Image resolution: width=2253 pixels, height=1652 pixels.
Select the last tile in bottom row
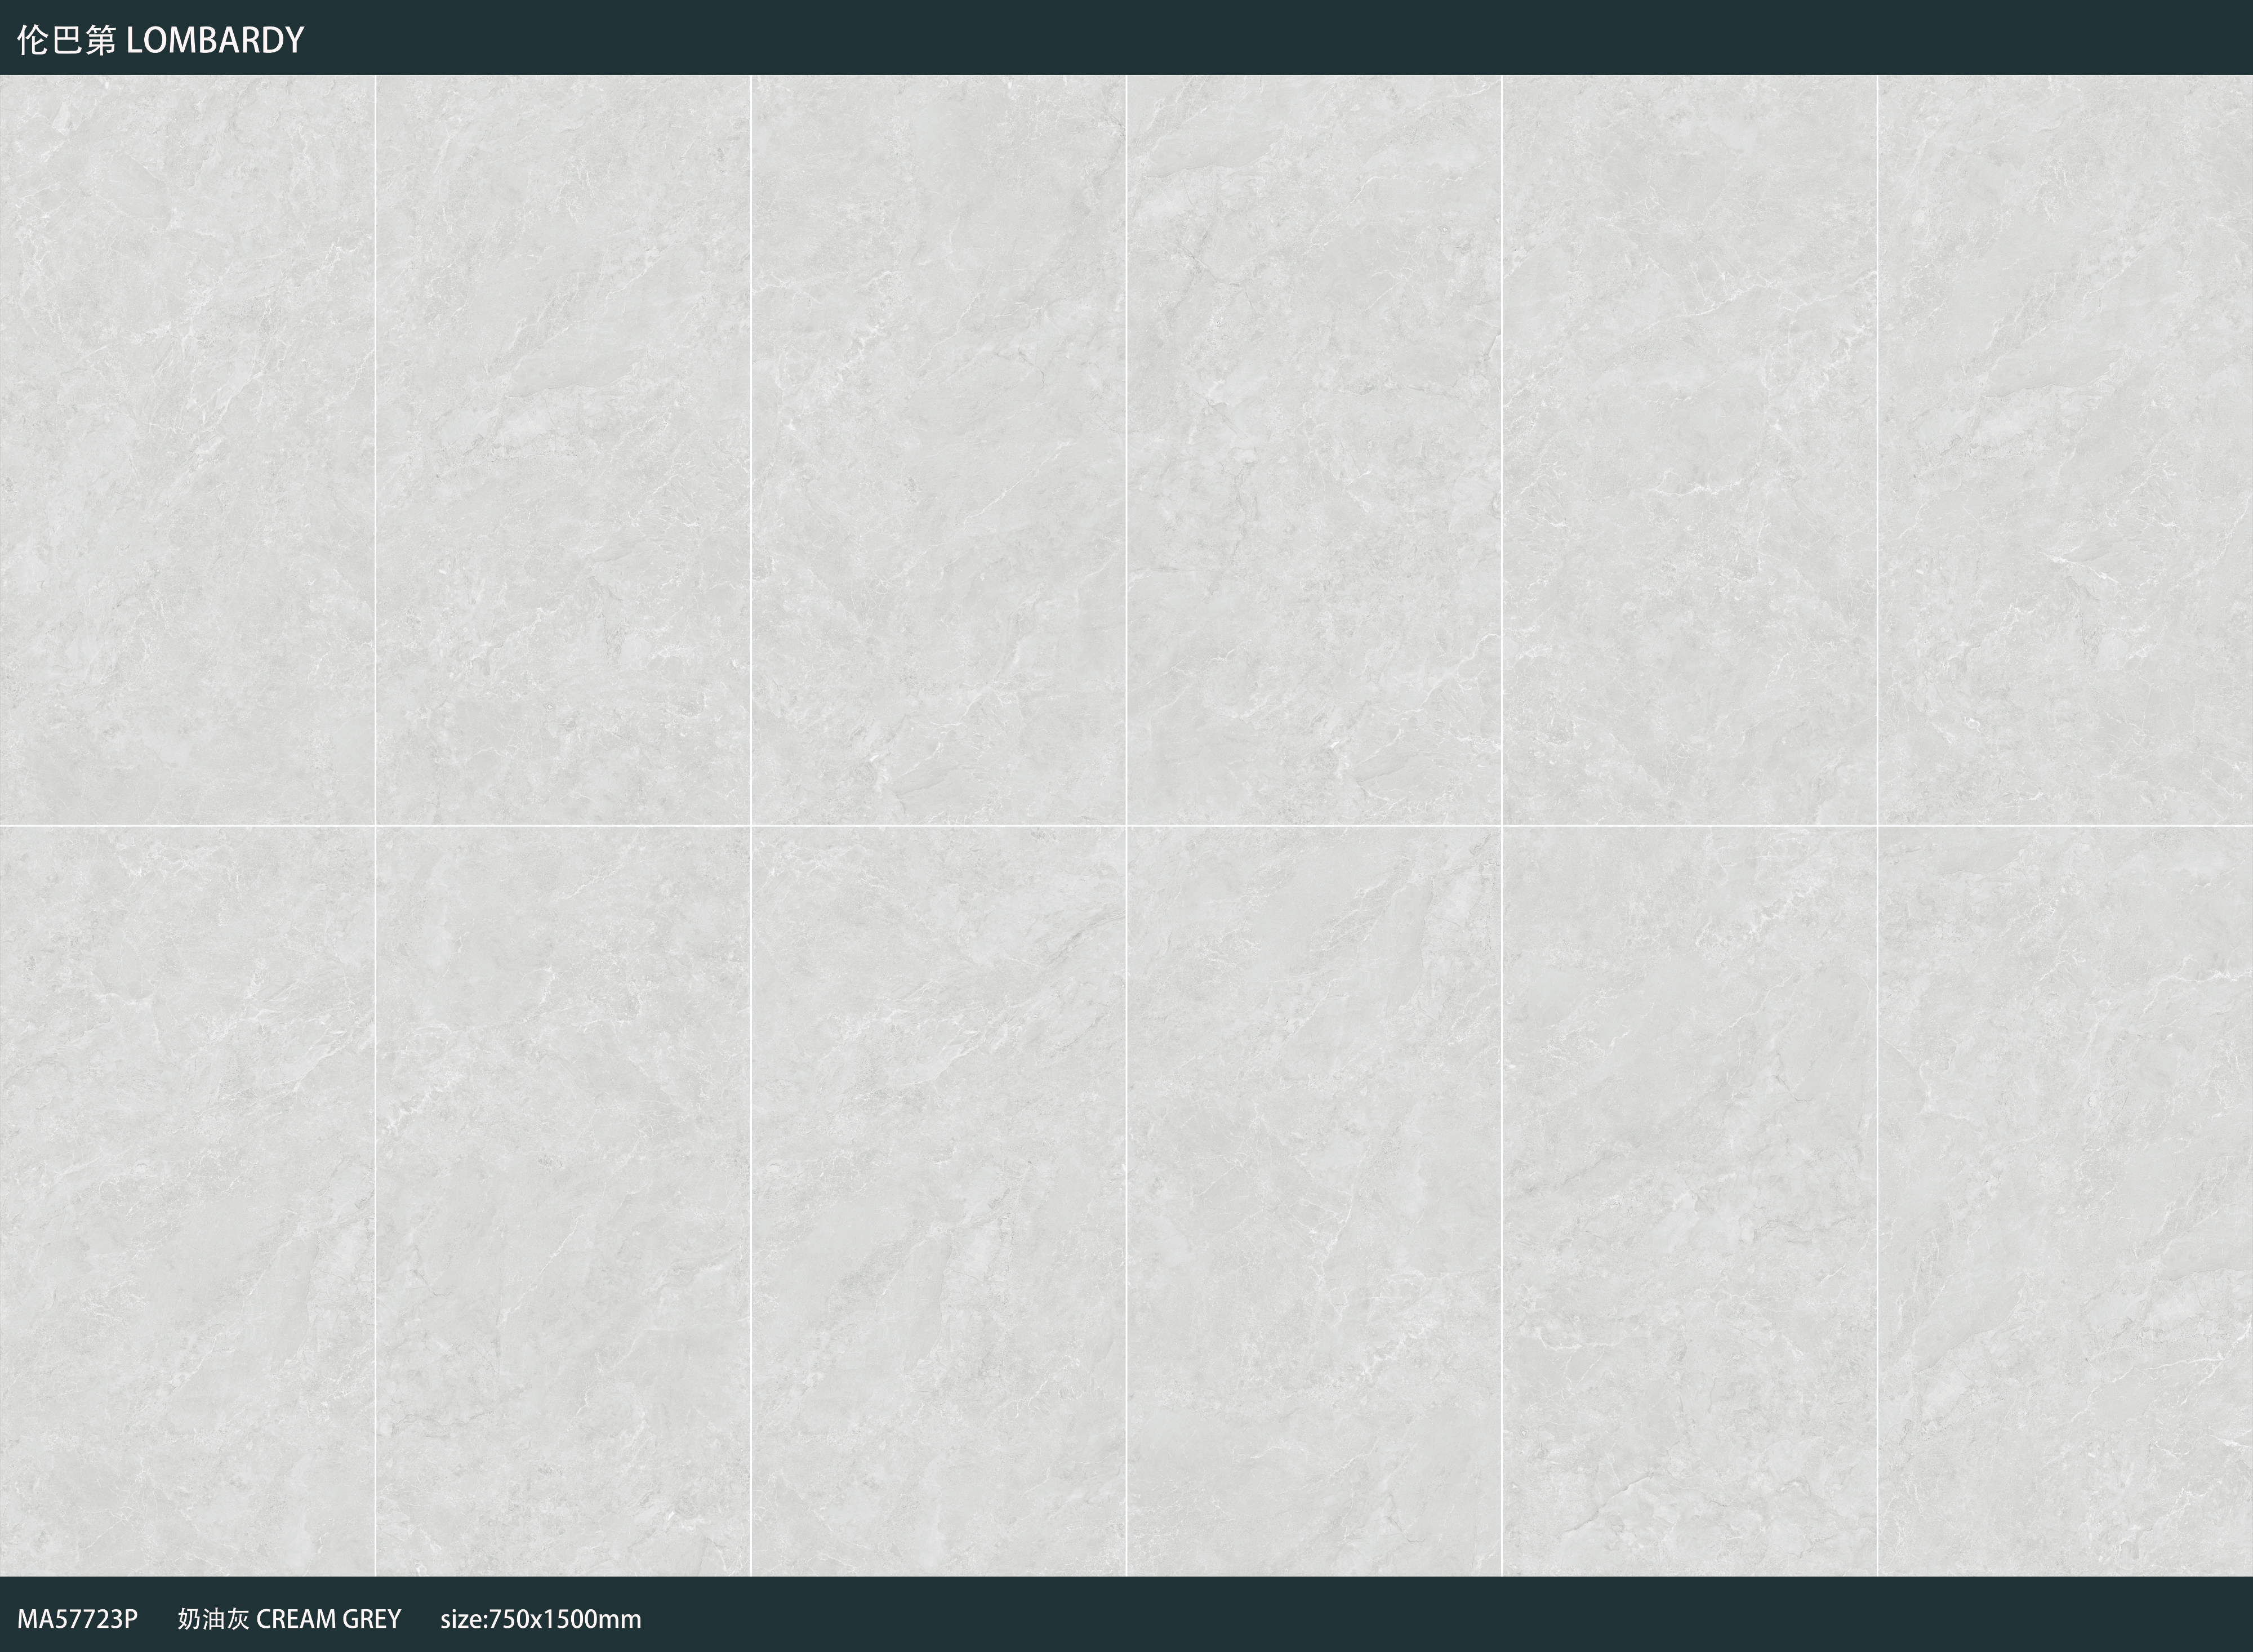[2065, 1202]
